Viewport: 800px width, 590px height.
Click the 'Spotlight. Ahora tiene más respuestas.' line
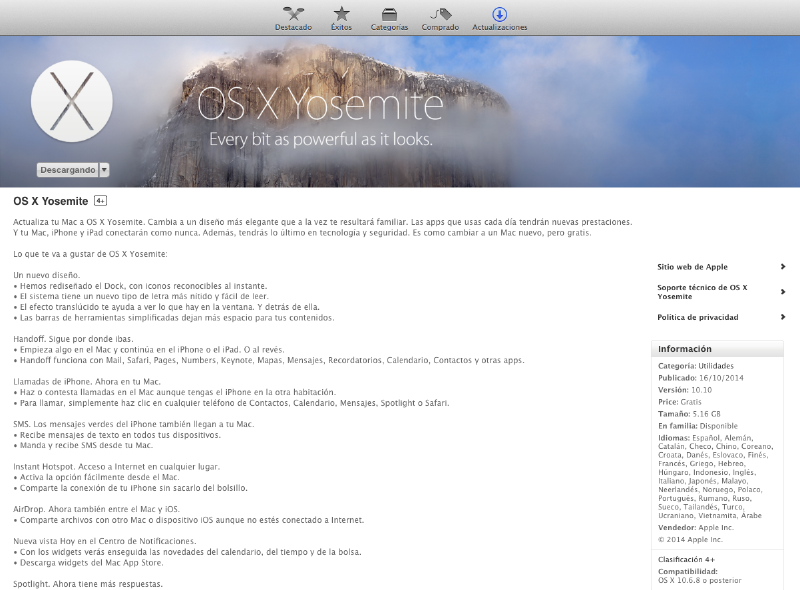pyautogui.click(x=88, y=583)
